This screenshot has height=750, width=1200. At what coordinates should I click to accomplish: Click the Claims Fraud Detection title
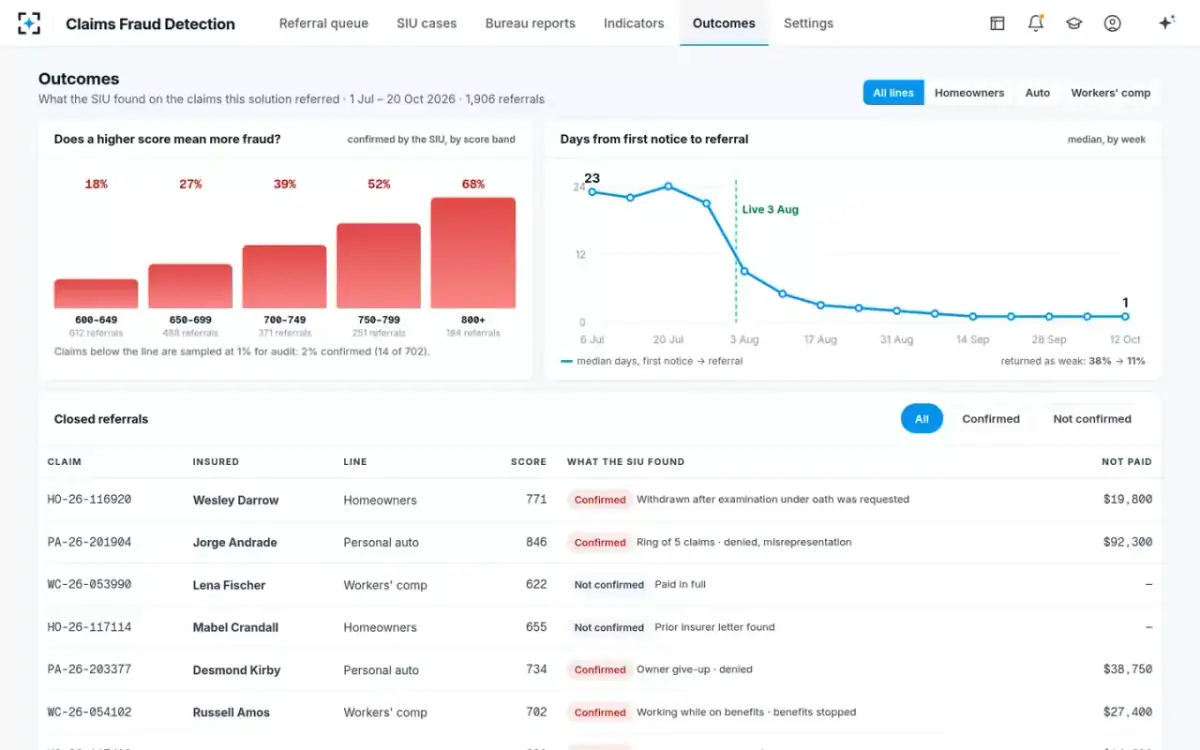(150, 23)
